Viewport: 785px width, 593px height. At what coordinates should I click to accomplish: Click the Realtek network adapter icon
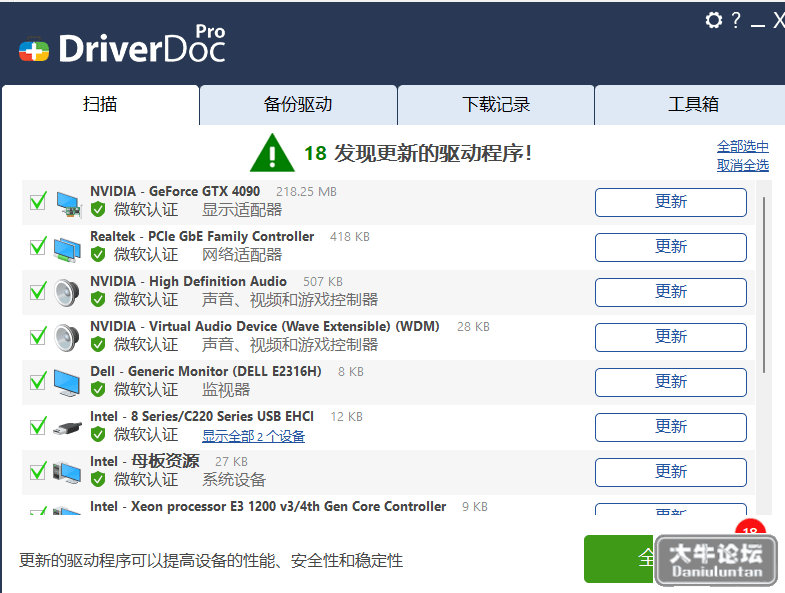pyautogui.click(x=67, y=249)
